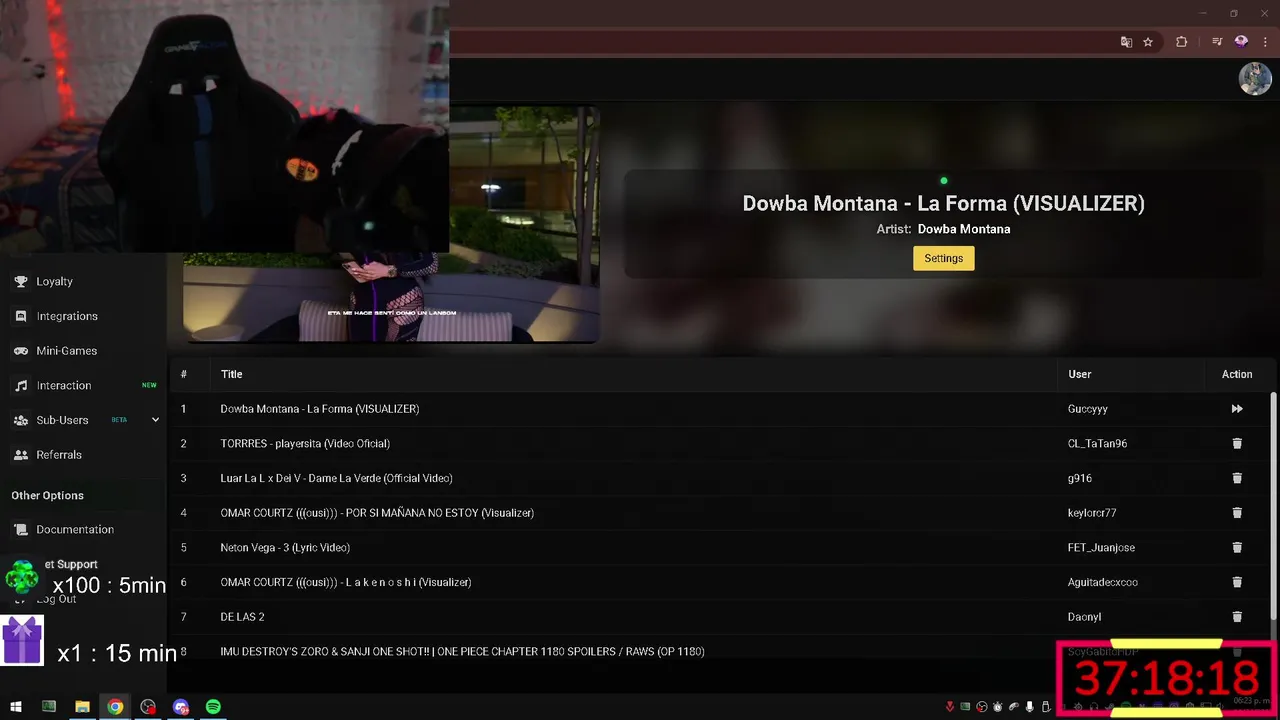
Task: Open Chrome media controls icon
Action: pyautogui.click(x=1217, y=42)
